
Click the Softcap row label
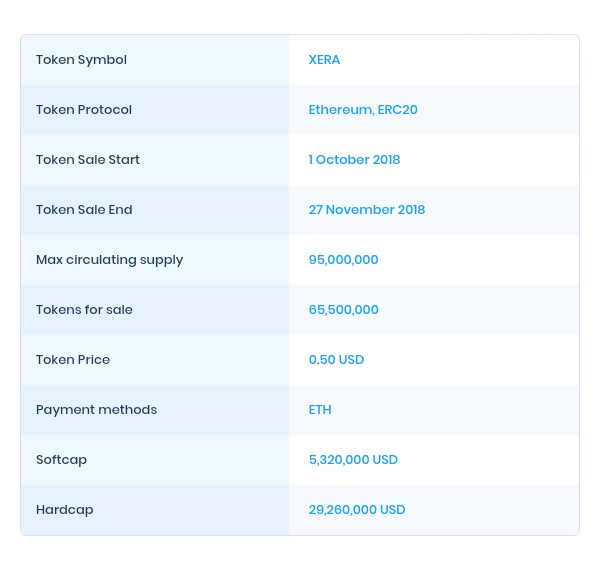coord(61,460)
